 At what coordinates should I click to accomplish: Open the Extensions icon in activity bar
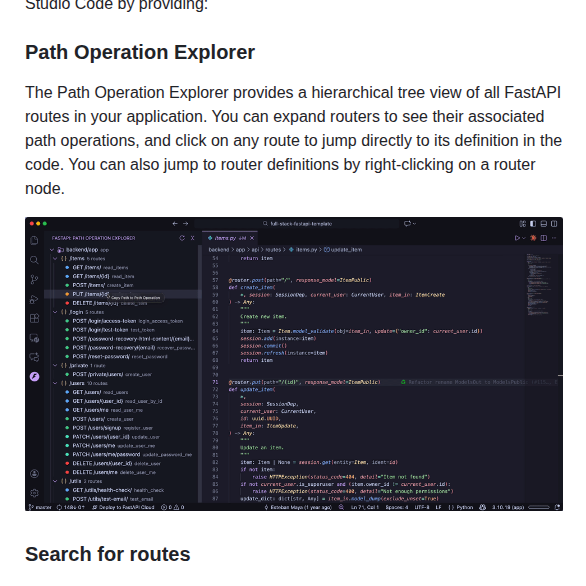[34, 318]
